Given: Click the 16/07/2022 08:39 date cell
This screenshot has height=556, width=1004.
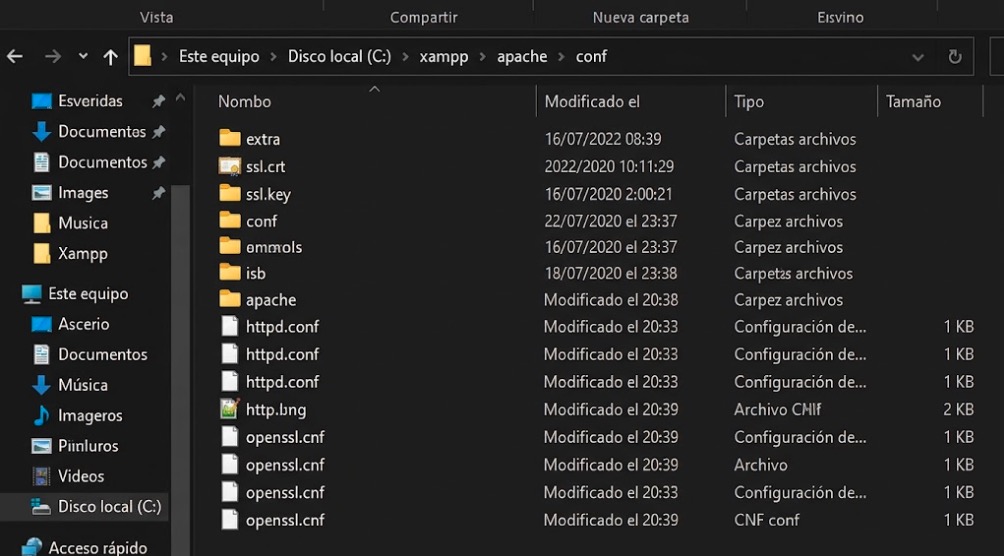Looking at the screenshot, I should coord(603,139).
